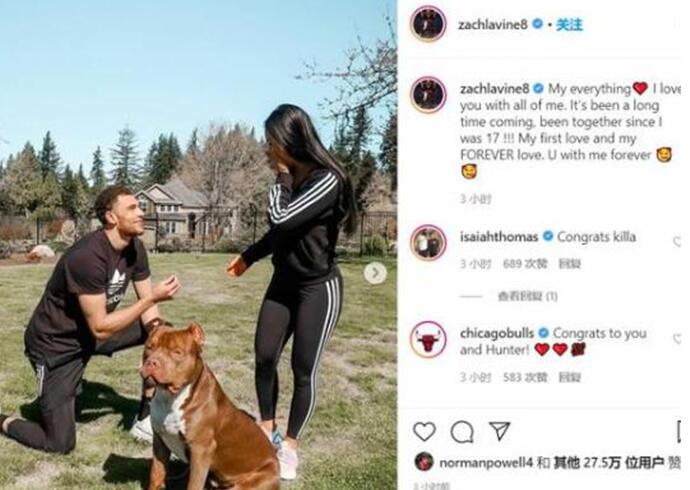
Task: Reply to the isaiahthomas comment
Action: pyautogui.click(x=569, y=264)
